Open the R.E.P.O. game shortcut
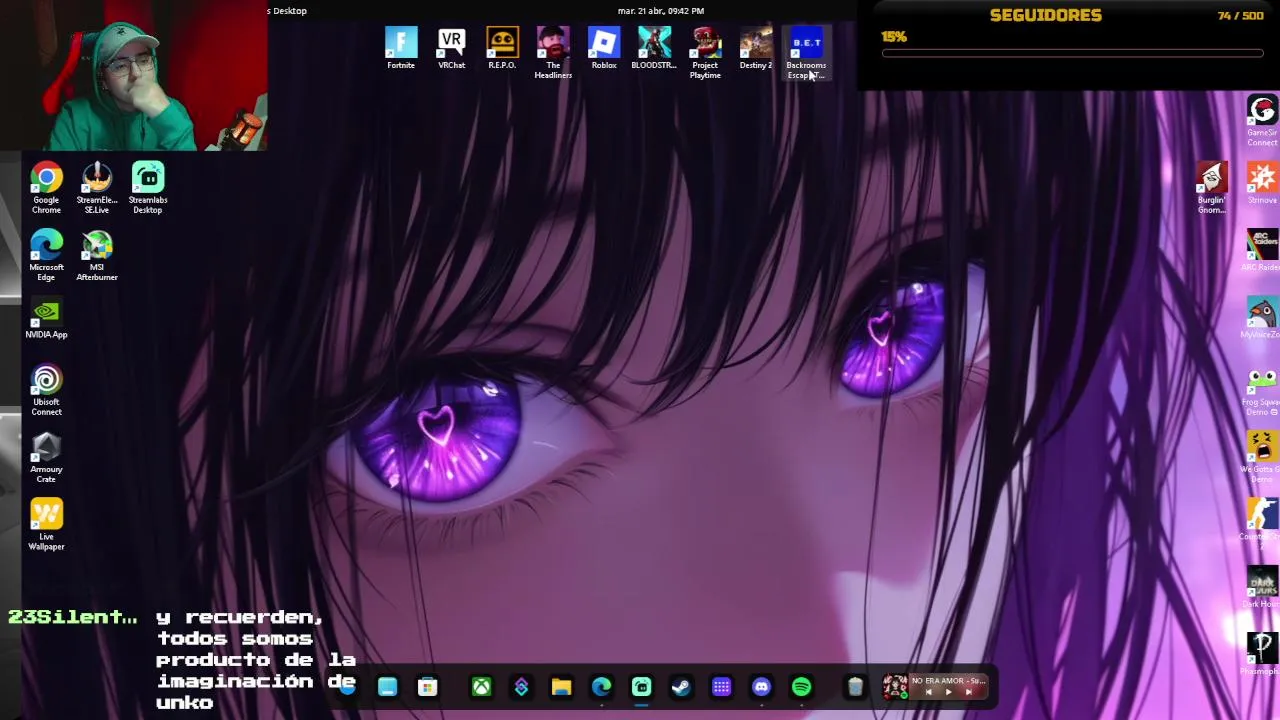Image resolution: width=1280 pixels, height=720 pixels. point(502,49)
